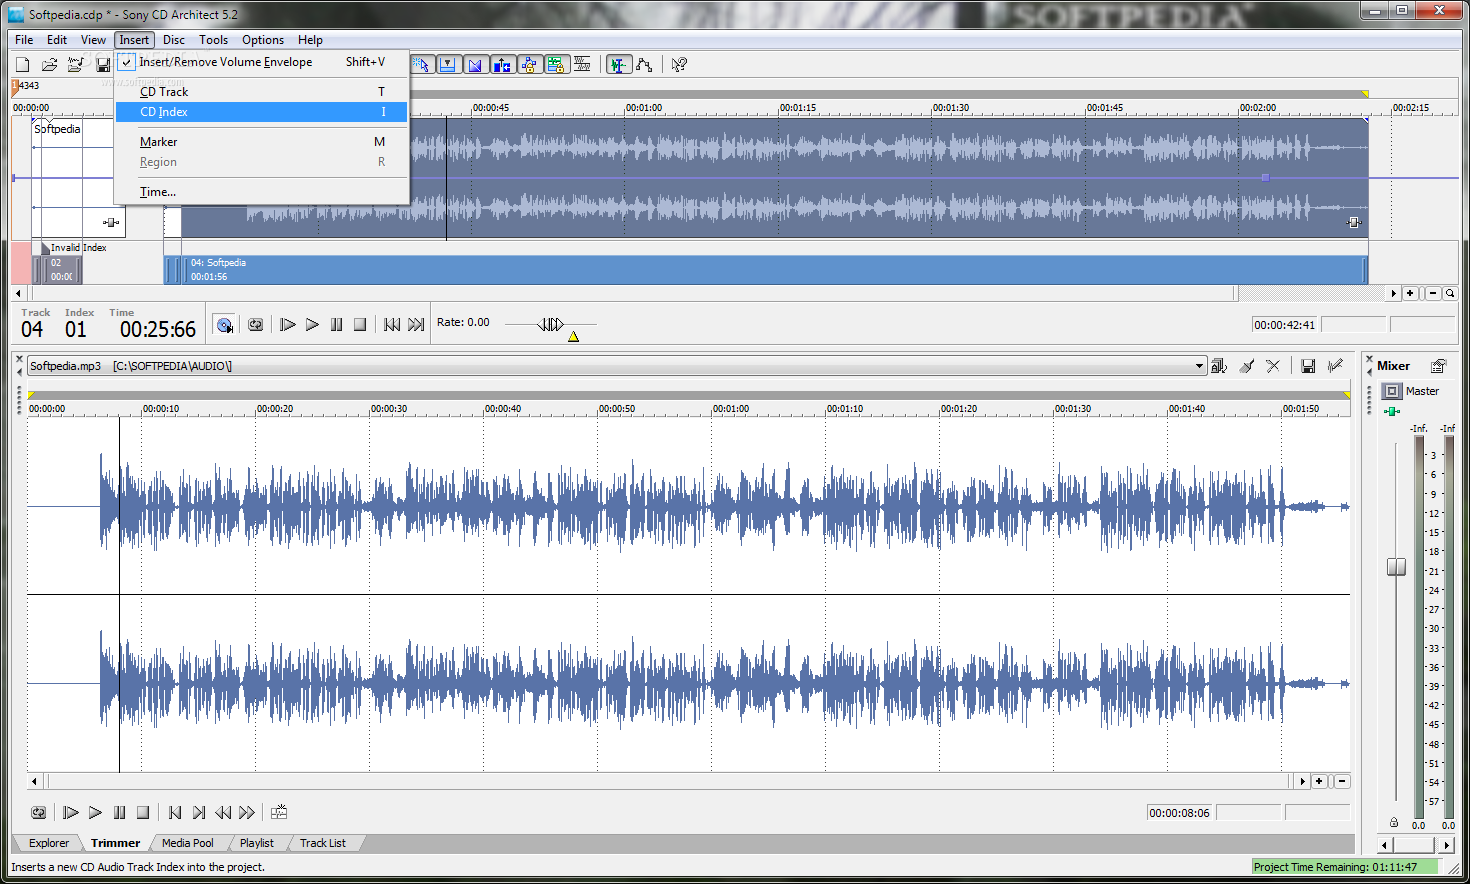Image resolution: width=1470 pixels, height=884 pixels.
Task: Click Play From Start in timeline transport
Action: coord(288,325)
